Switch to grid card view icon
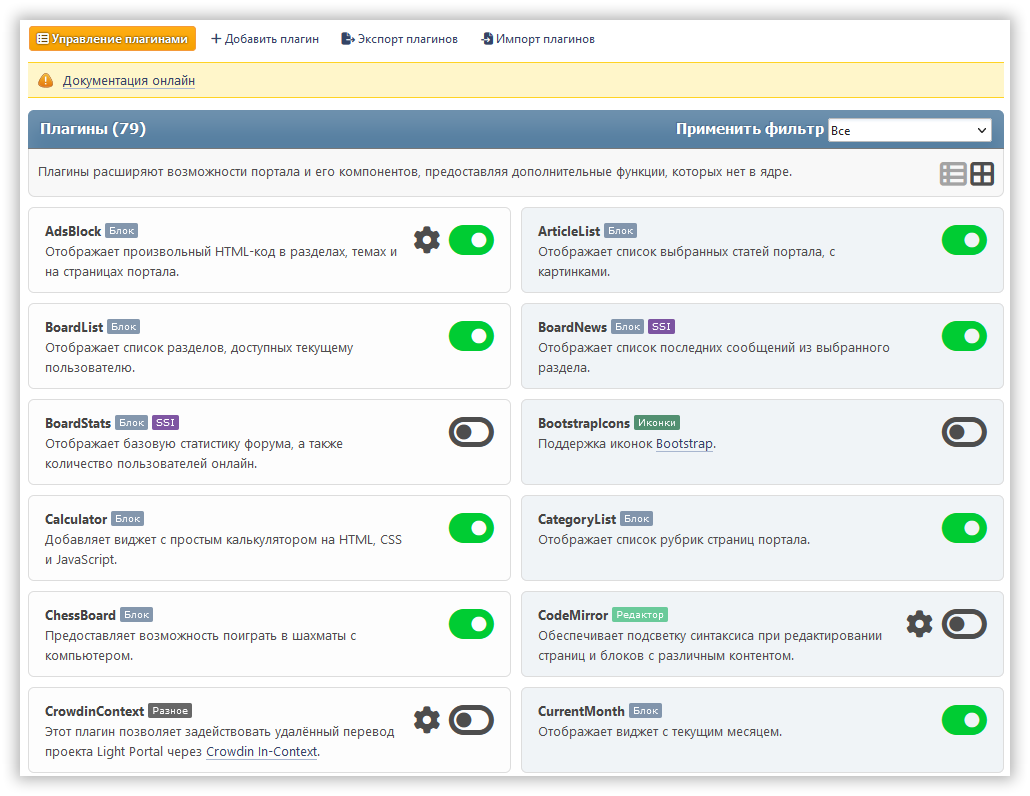 pyautogui.click(x=982, y=174)
